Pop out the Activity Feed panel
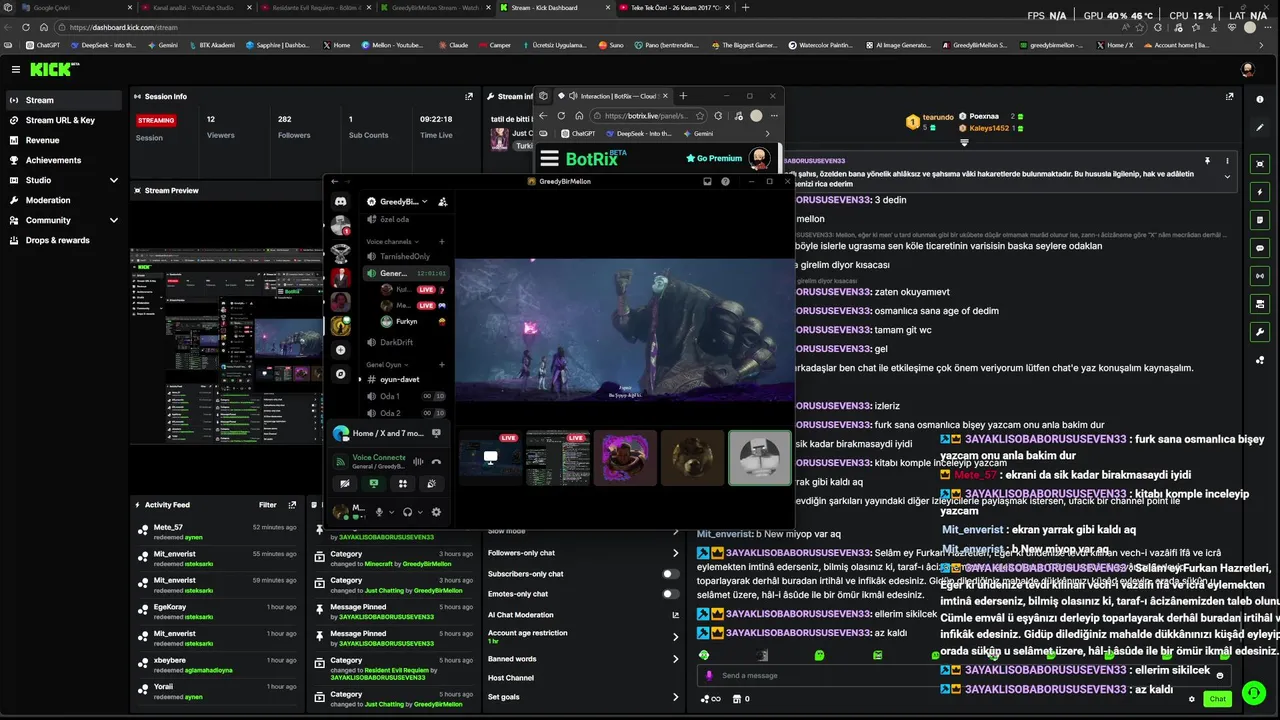Image resolution: width=1280 pixels, height=720 pixels. click(x=292, y=505)
